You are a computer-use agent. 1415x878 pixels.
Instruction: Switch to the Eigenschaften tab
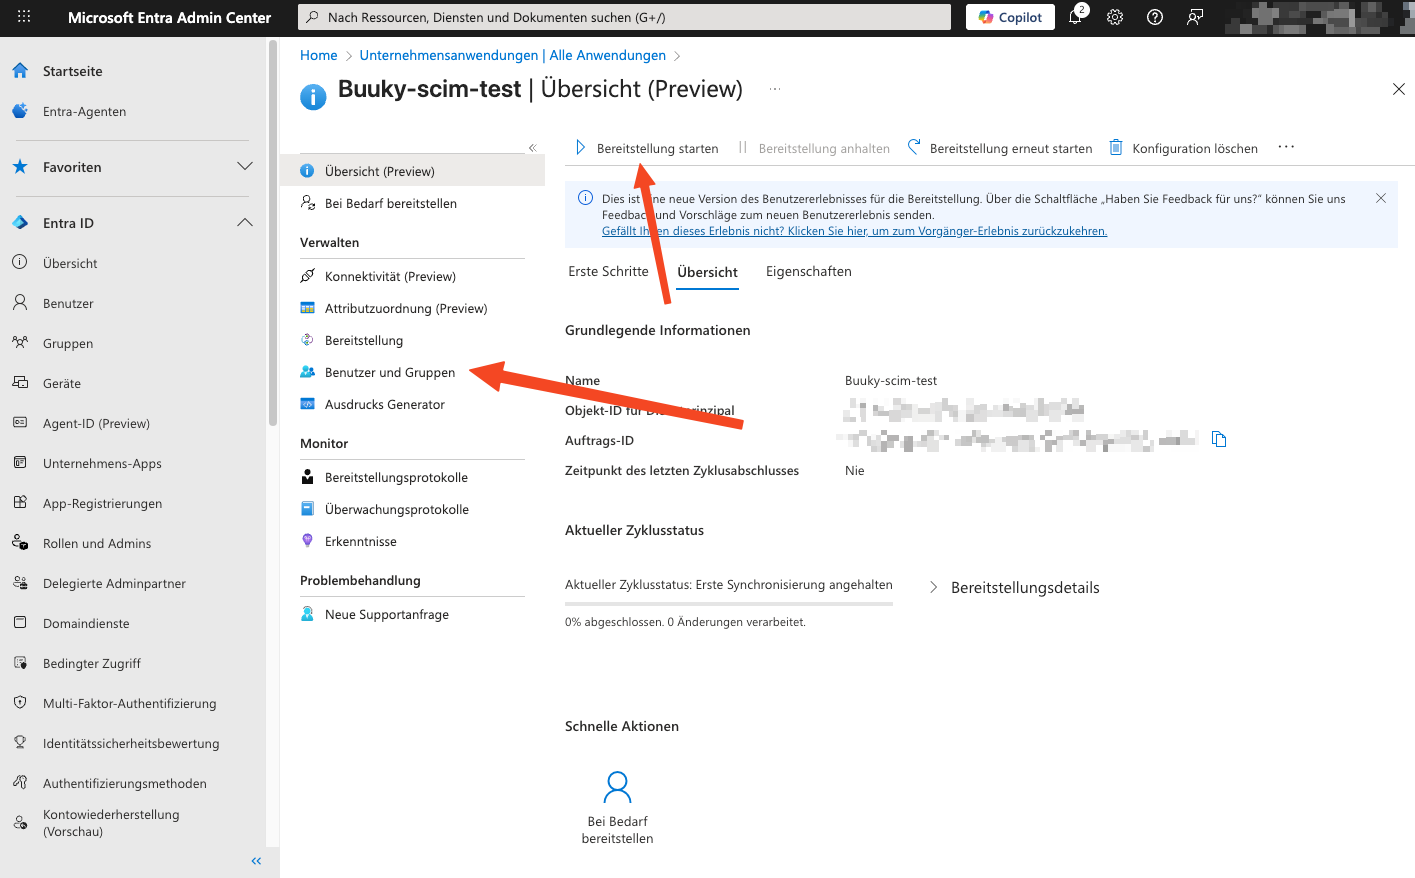tap(808, 272)
